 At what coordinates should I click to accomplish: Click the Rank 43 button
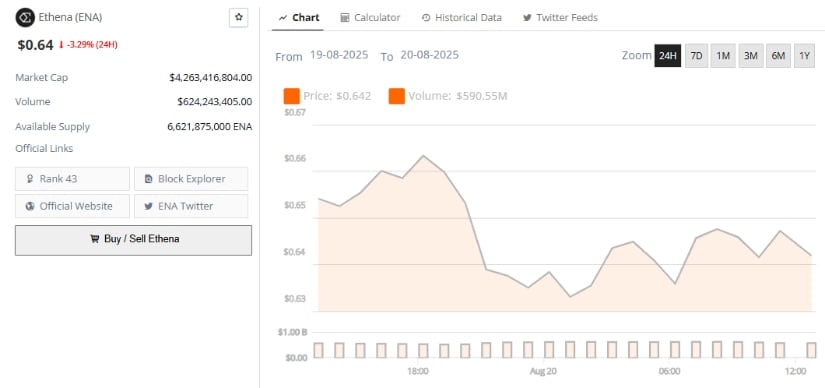coord(72,178)
